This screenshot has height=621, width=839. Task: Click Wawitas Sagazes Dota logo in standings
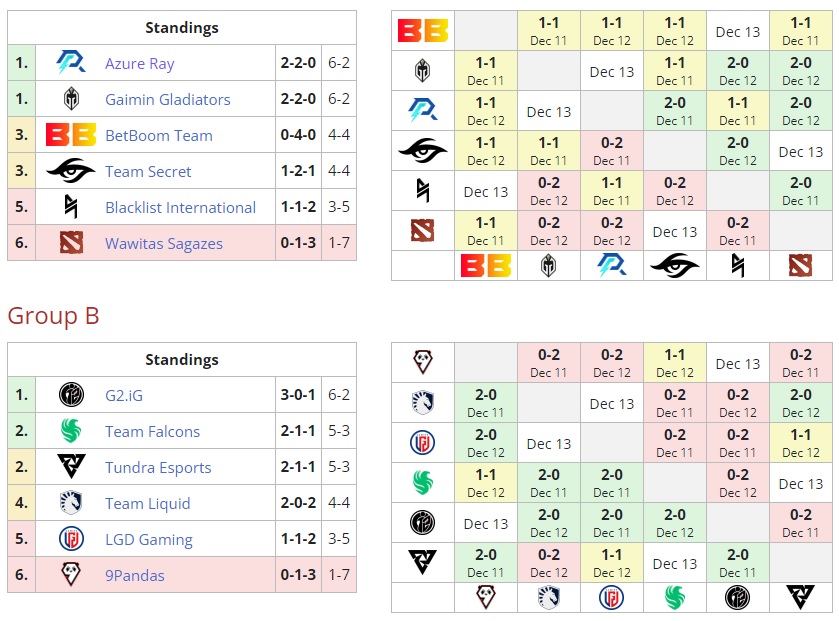(x=71, y=243)
